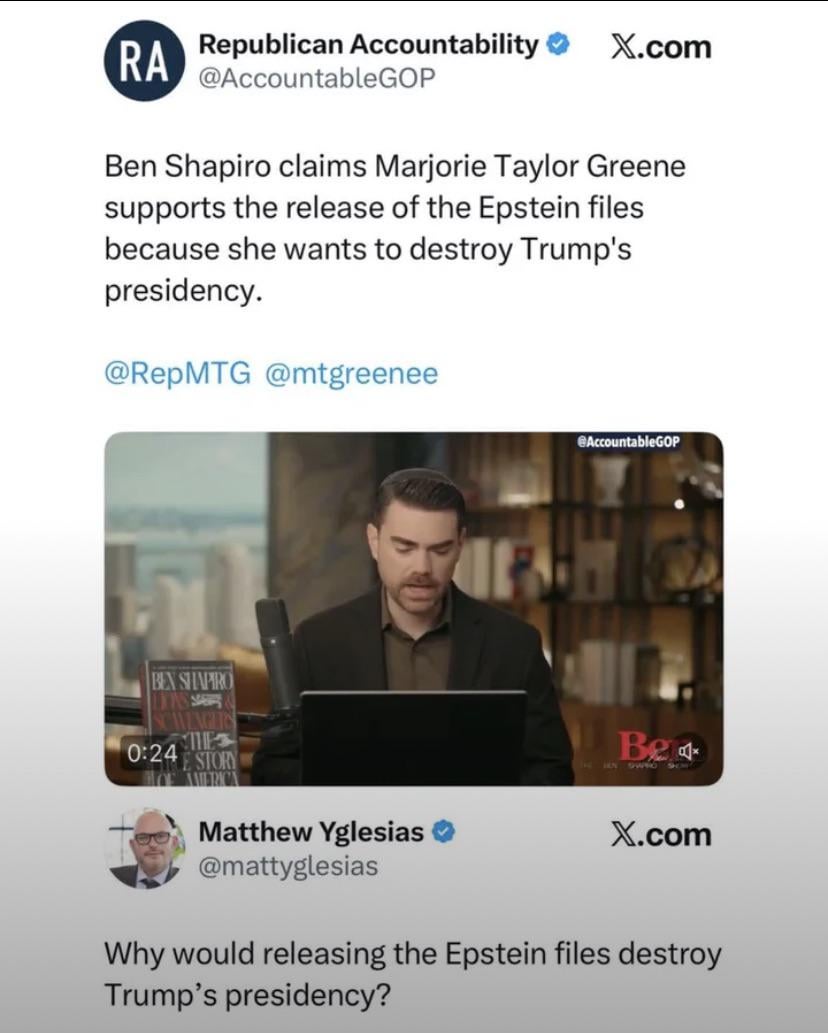Click Matthew Yglesias's blue verified badge
The image size is (828, 1033).
pos(444,831)
